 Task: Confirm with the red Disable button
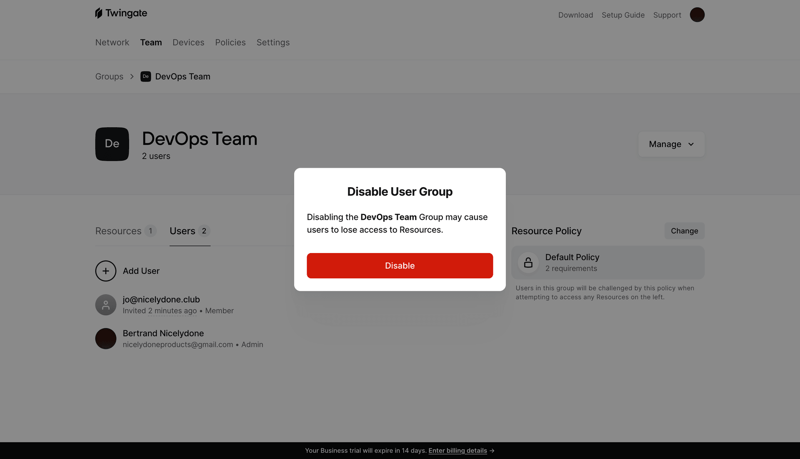coord(399,266)
